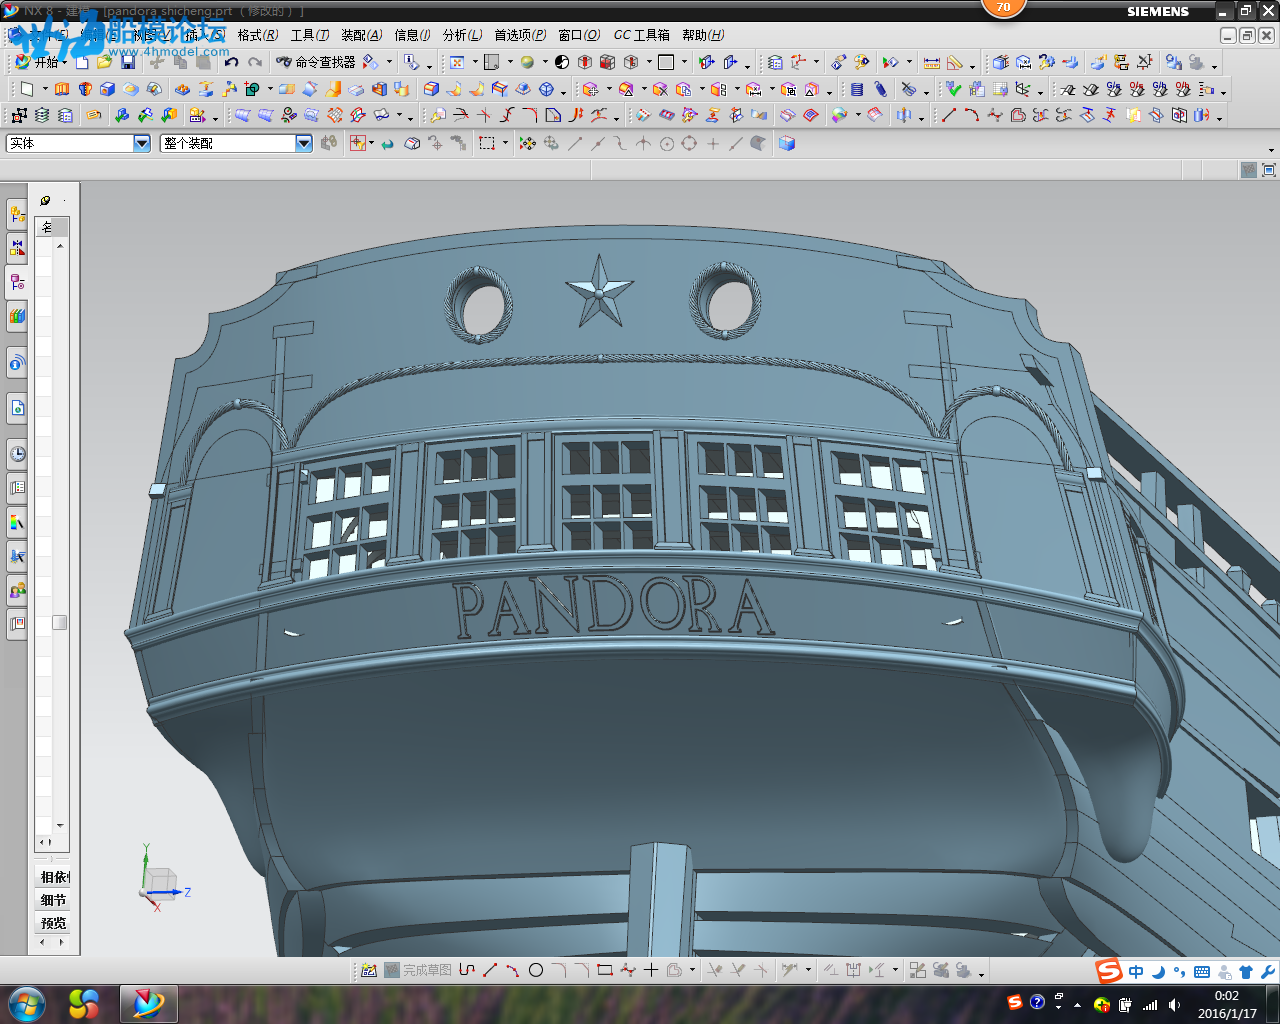Save the part with the floppy disk icon
Image resolution: width=1280 pixels, height=1024 pixels.
pos(128,62)
